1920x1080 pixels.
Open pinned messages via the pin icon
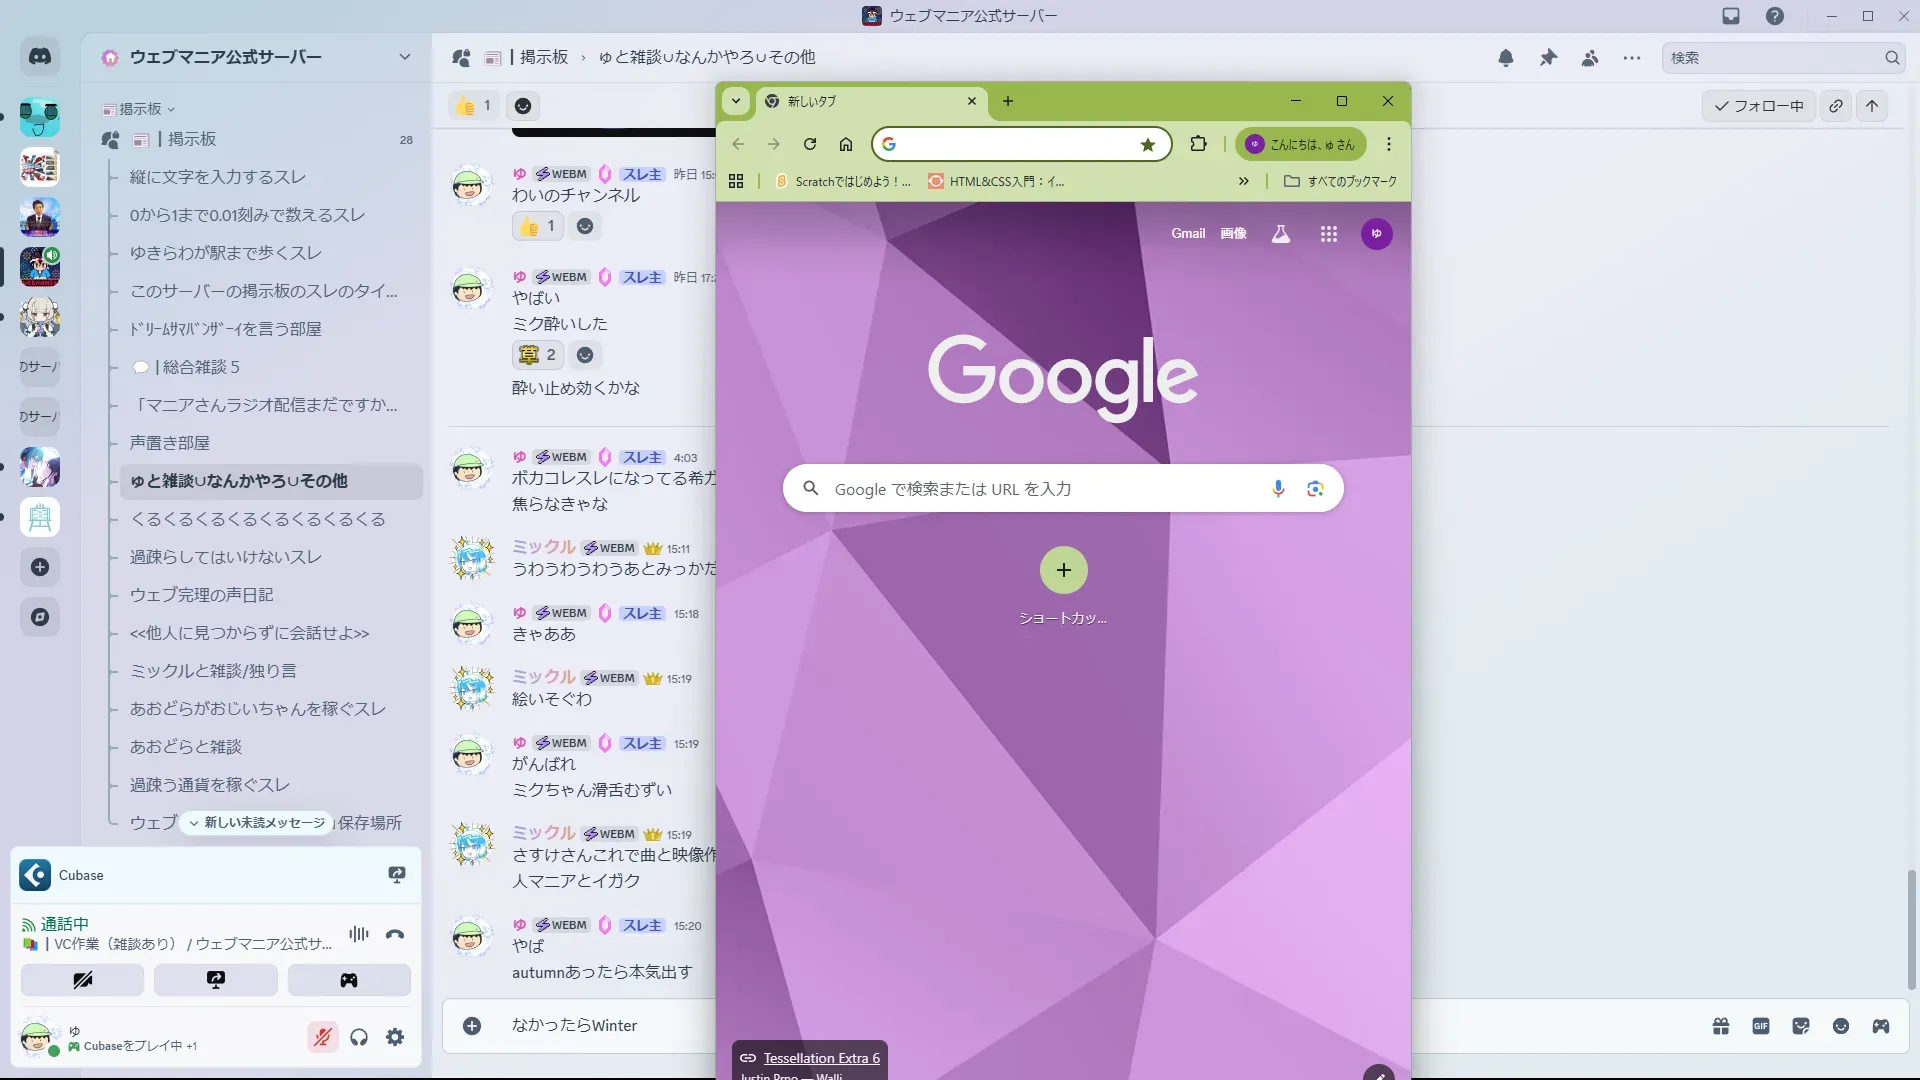(1548, 58)
